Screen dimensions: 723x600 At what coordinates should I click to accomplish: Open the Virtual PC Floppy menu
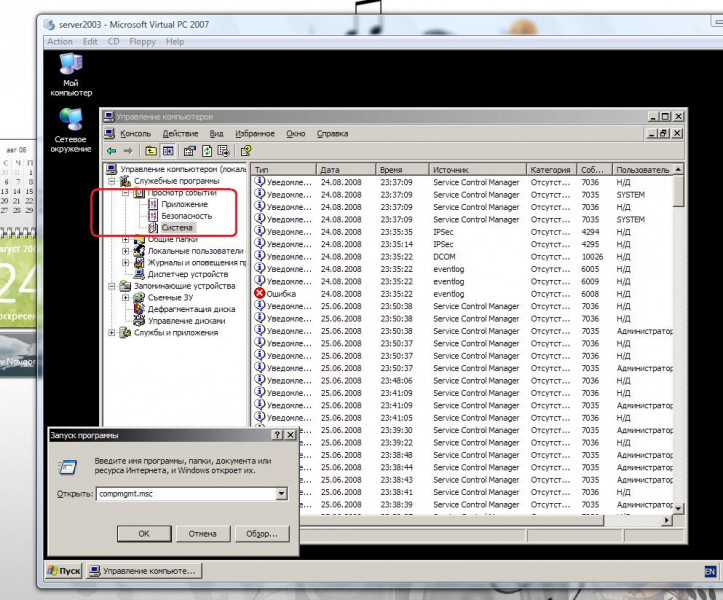coord(142,42)
